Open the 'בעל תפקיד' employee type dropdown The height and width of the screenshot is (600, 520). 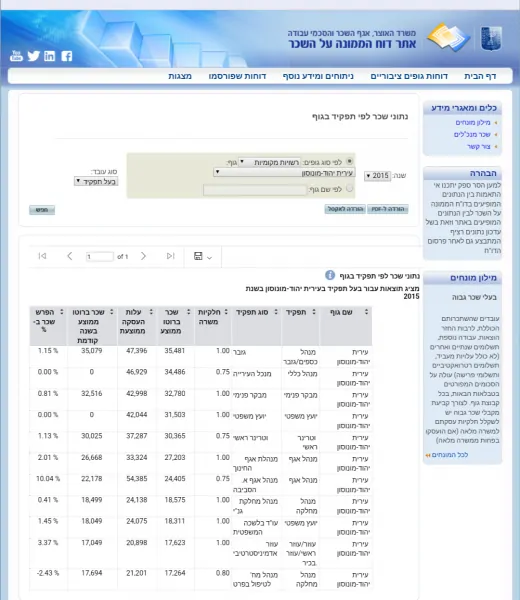96,181
